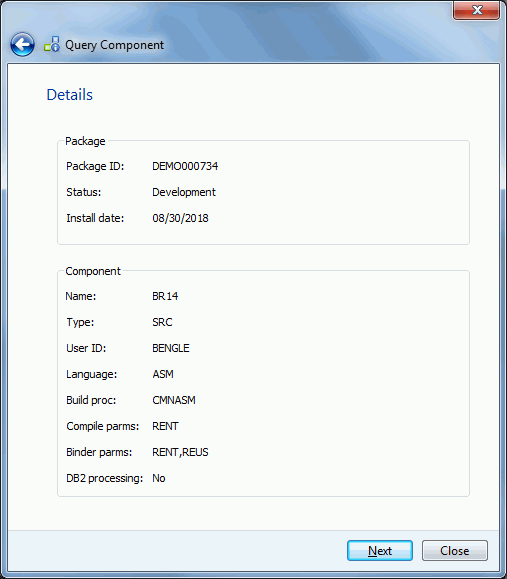The height and width of the screenshot is (579, 507).
Task: Click the Package group box label
Action: pyautogui.click(x=85, y=141)
